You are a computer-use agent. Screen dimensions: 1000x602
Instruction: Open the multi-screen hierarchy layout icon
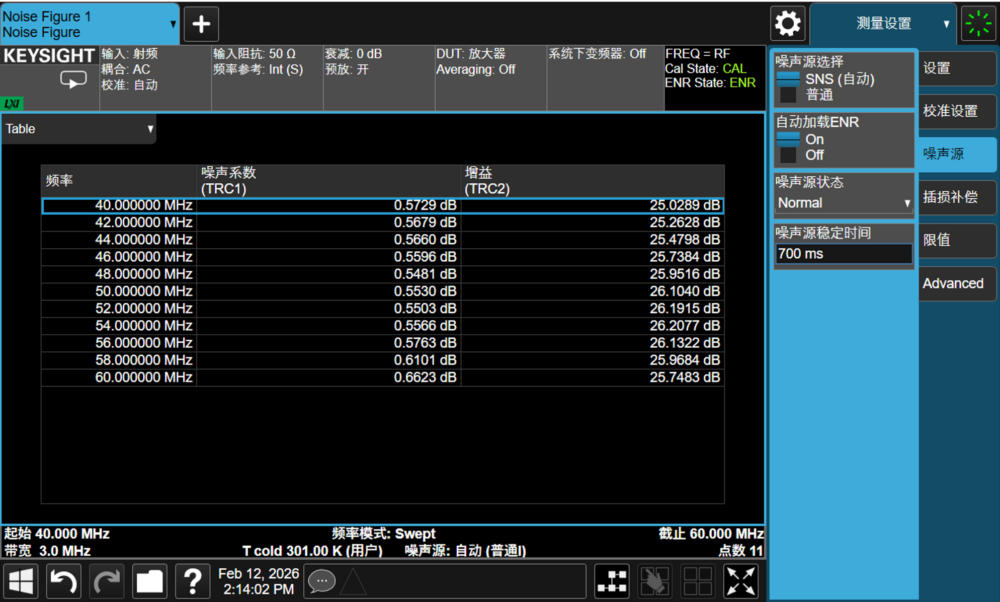pos(612,581)
